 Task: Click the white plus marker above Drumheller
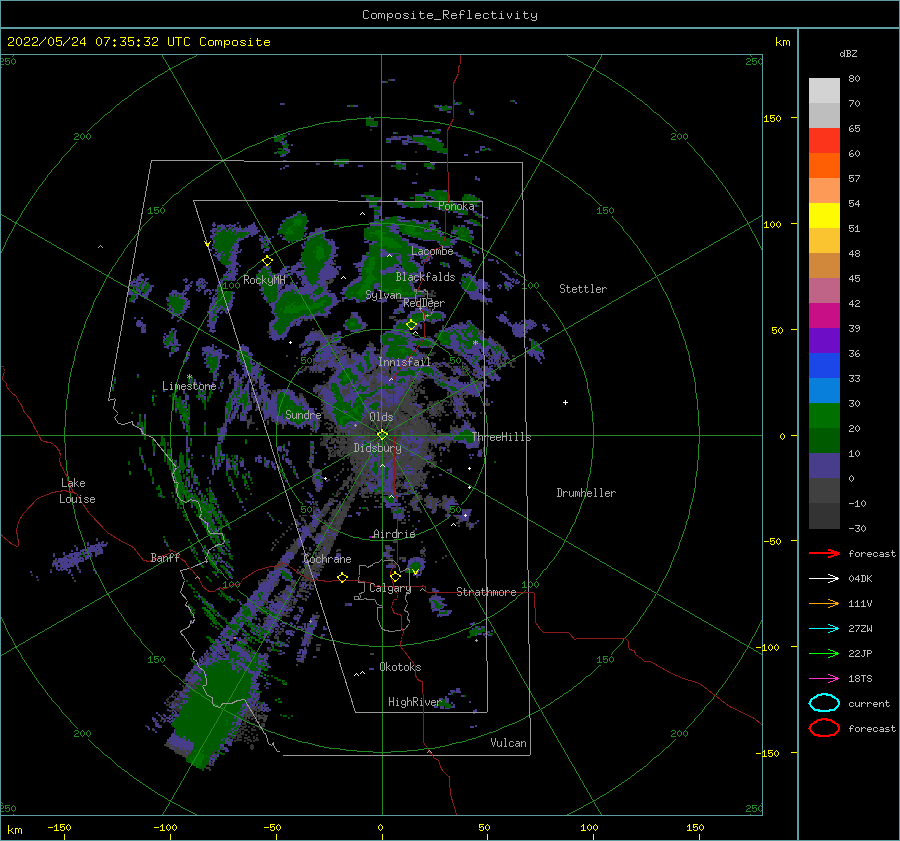[x=565, y=402]
